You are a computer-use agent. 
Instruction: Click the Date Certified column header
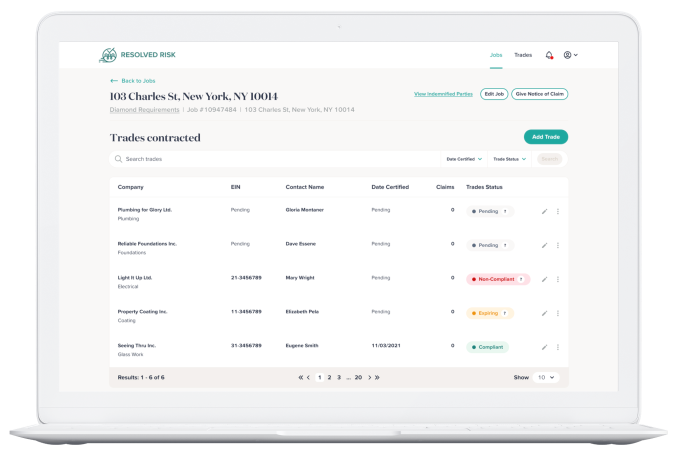tap(390, 187)
